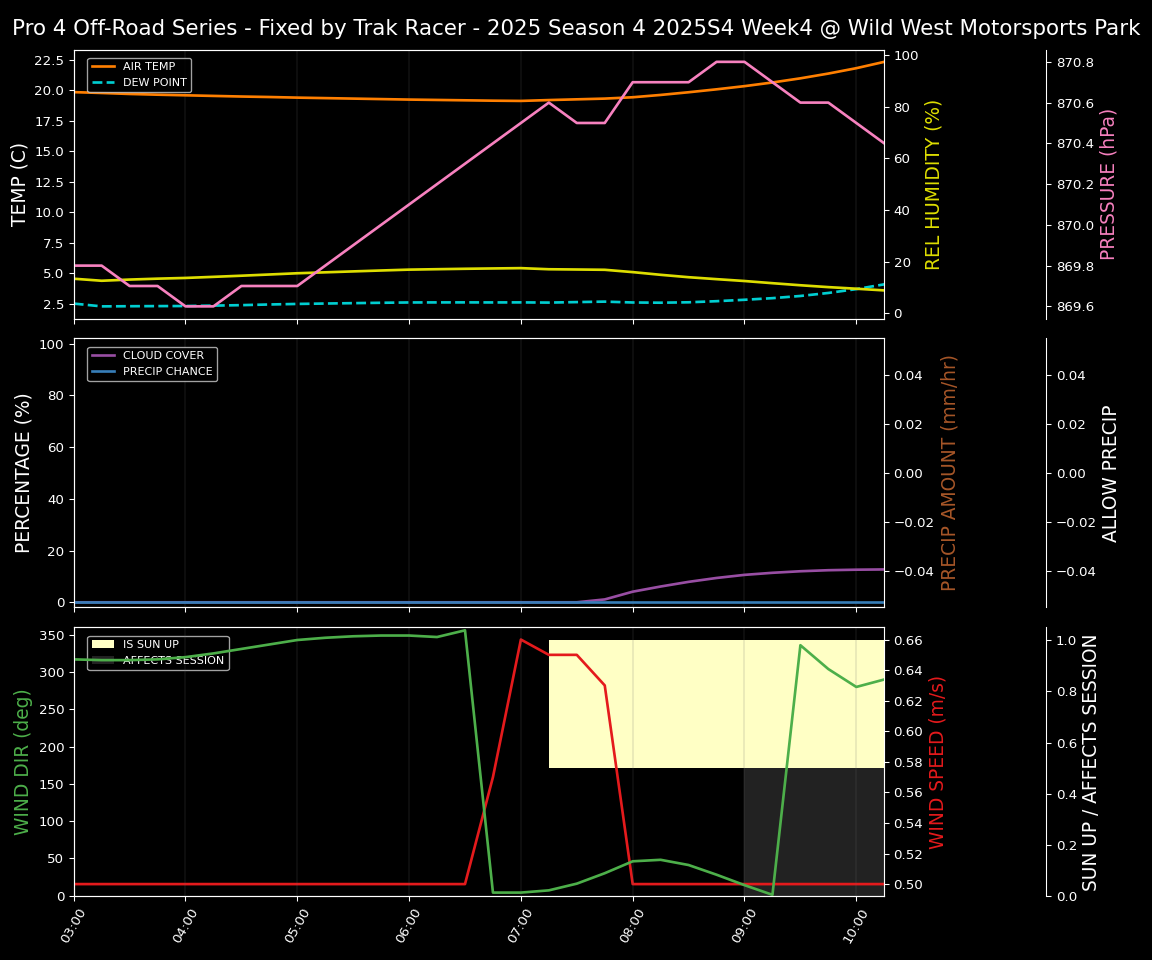Click the SUN UP / AFFECTS SESSION label

(1090, 762)
